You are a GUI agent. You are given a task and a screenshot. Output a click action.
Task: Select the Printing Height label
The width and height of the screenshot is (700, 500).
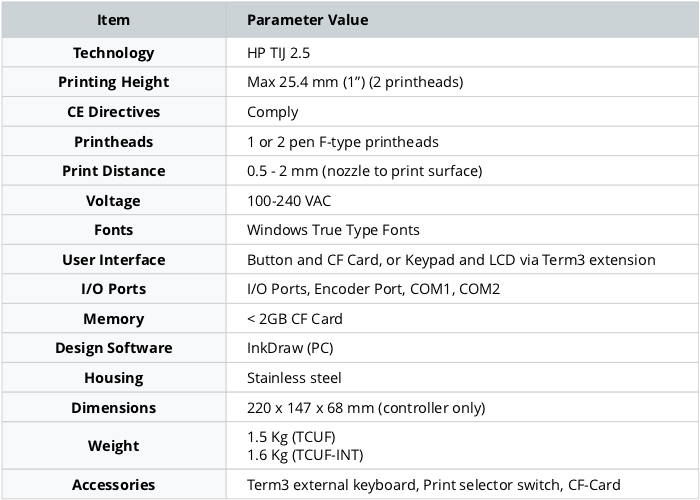click(x=113, y=82)
